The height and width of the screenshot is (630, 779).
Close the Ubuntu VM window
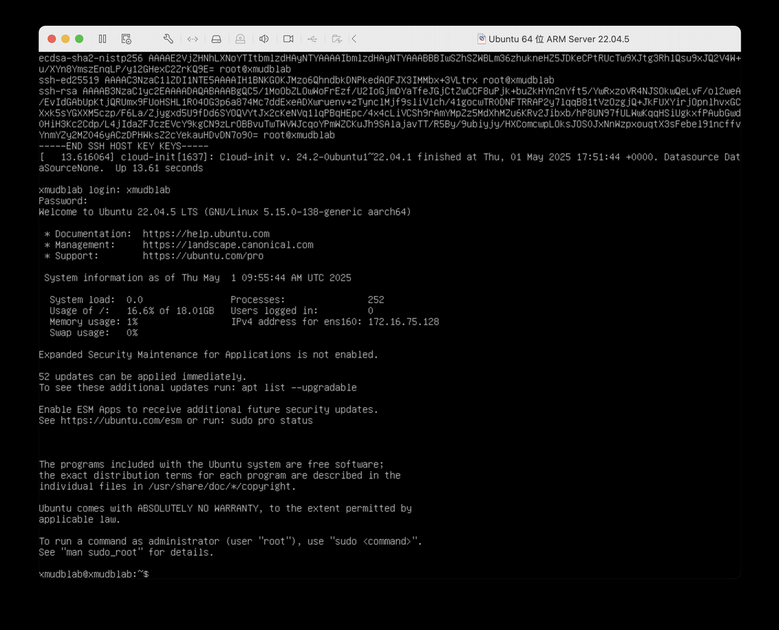coord(52,39)
